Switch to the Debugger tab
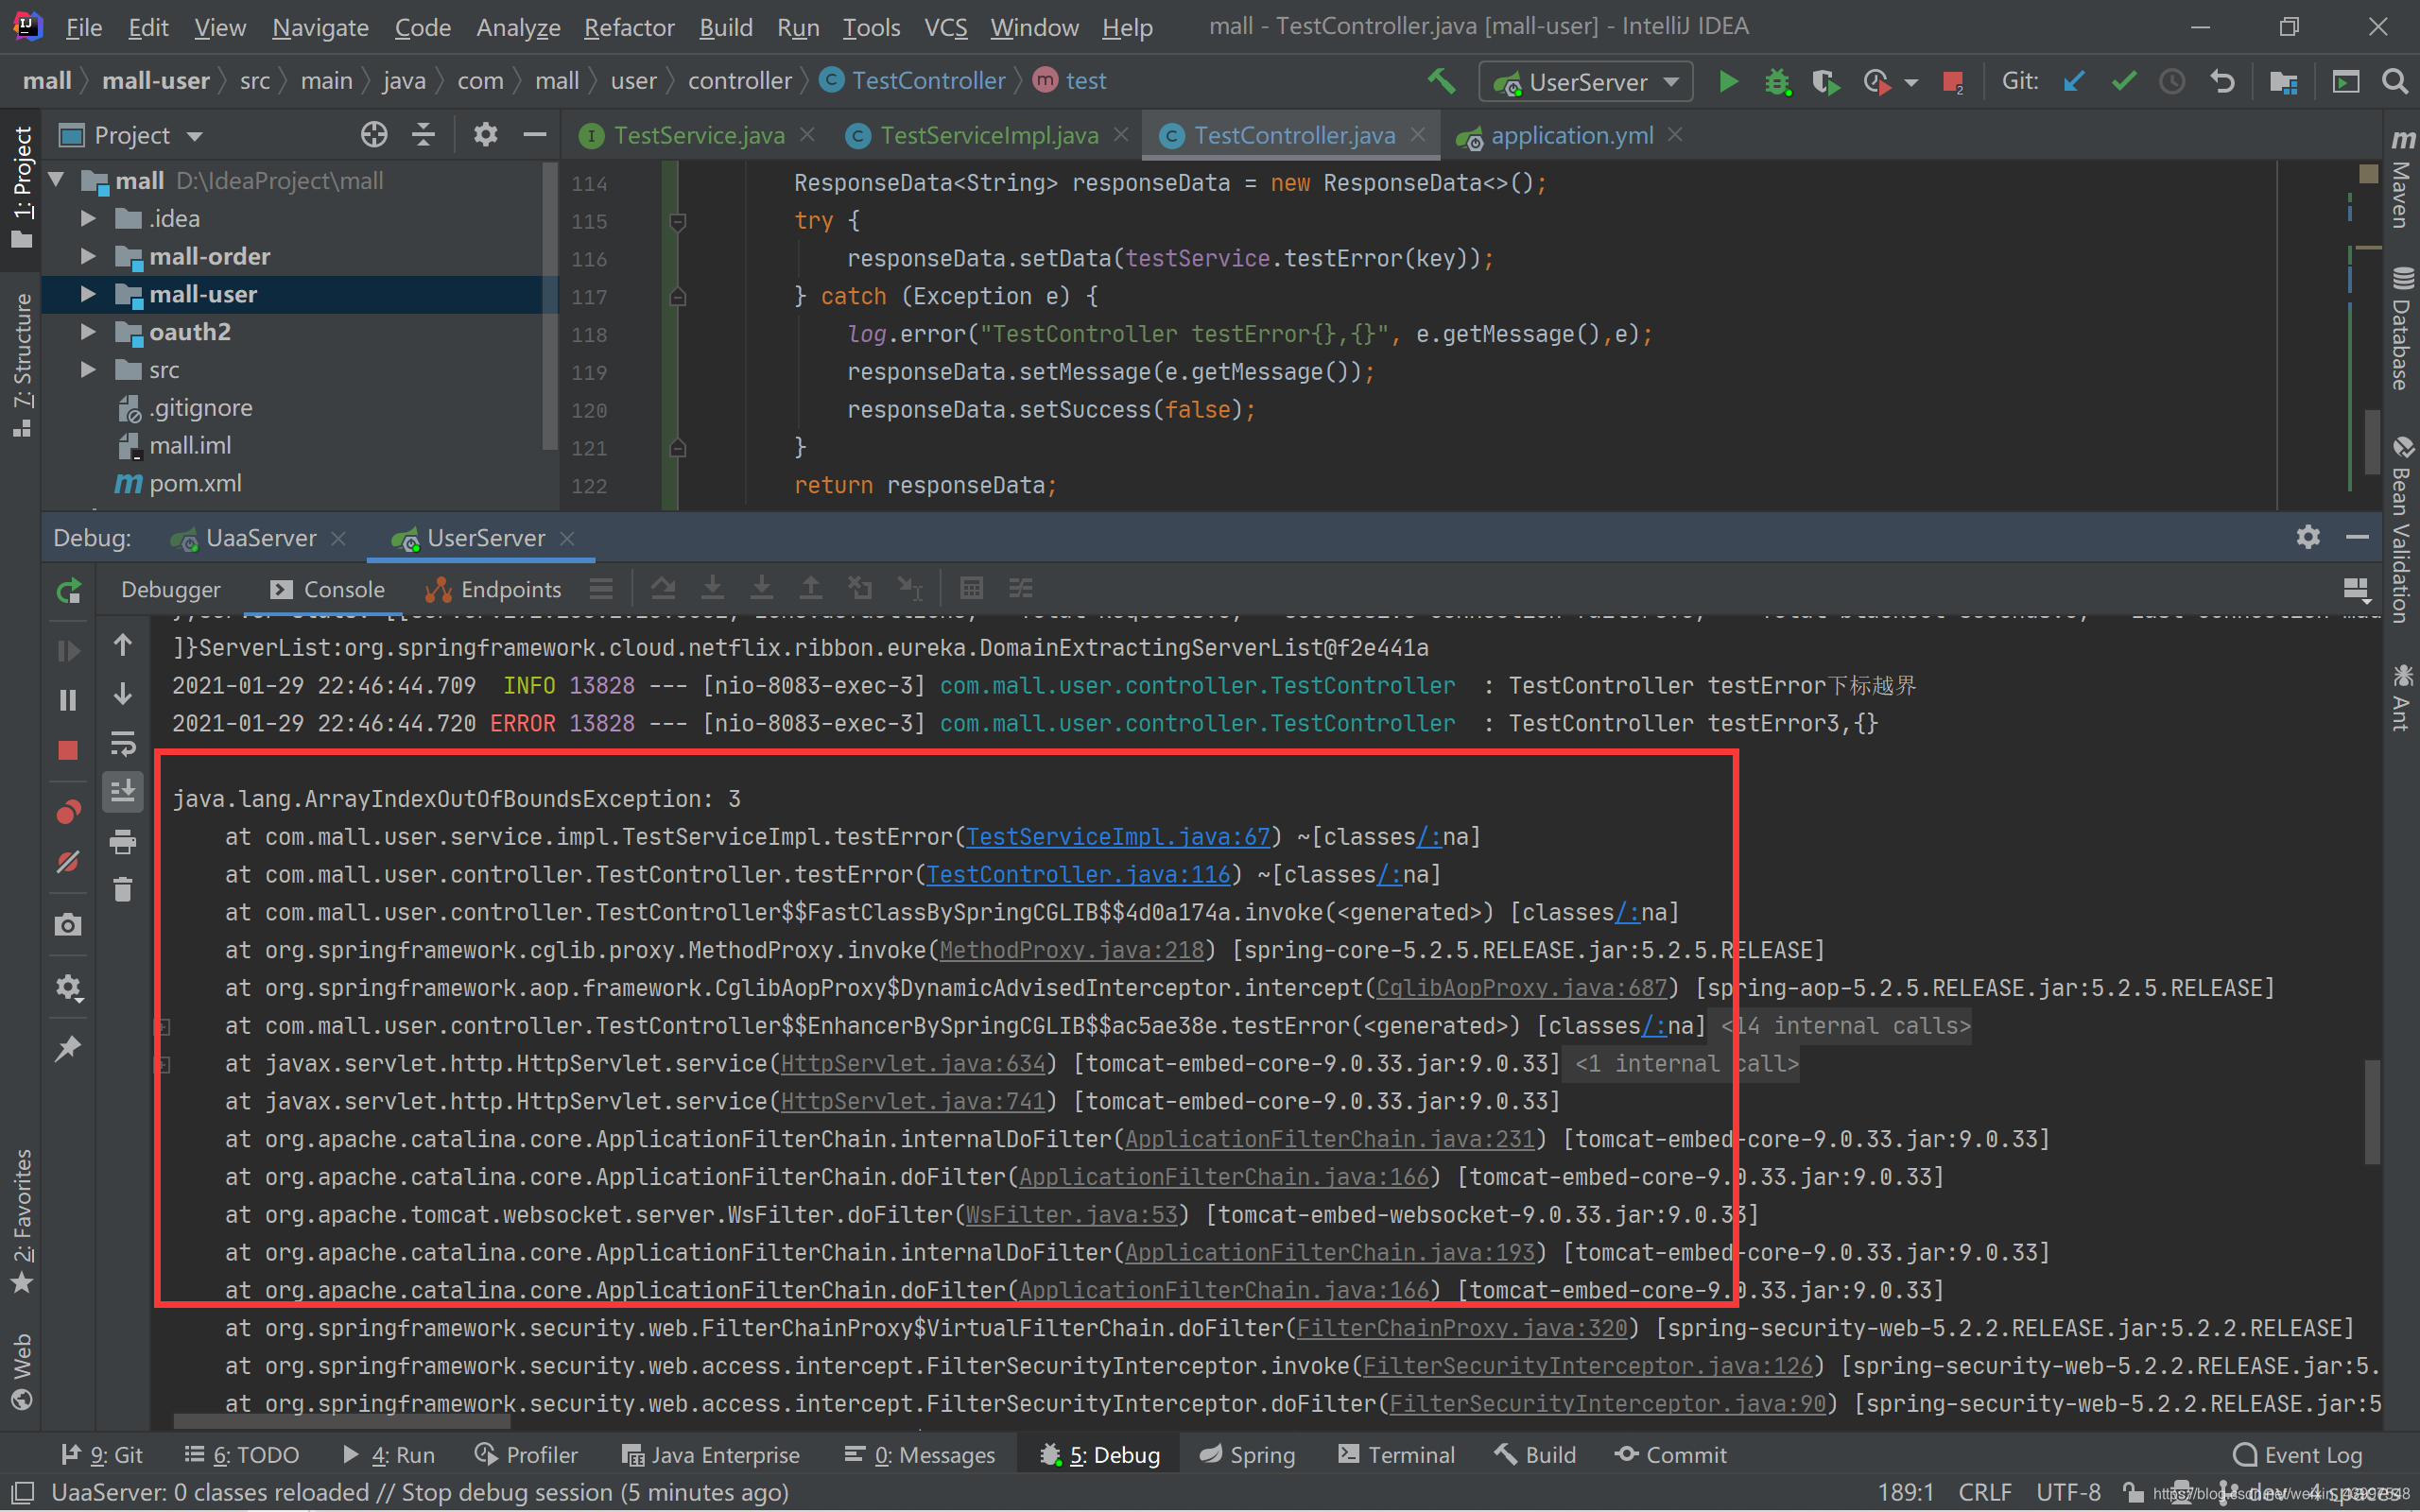Image resolution: width=2420 pixels, height=1512 pixels. [x=170, y=590]
